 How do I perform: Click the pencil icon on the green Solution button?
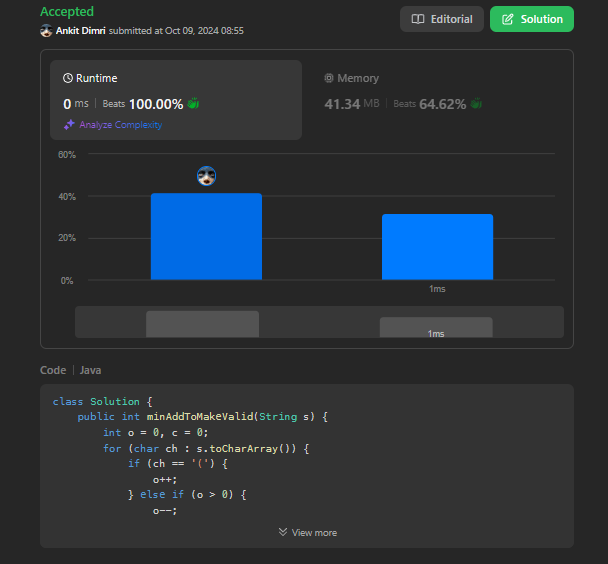[x=507, y=19]
